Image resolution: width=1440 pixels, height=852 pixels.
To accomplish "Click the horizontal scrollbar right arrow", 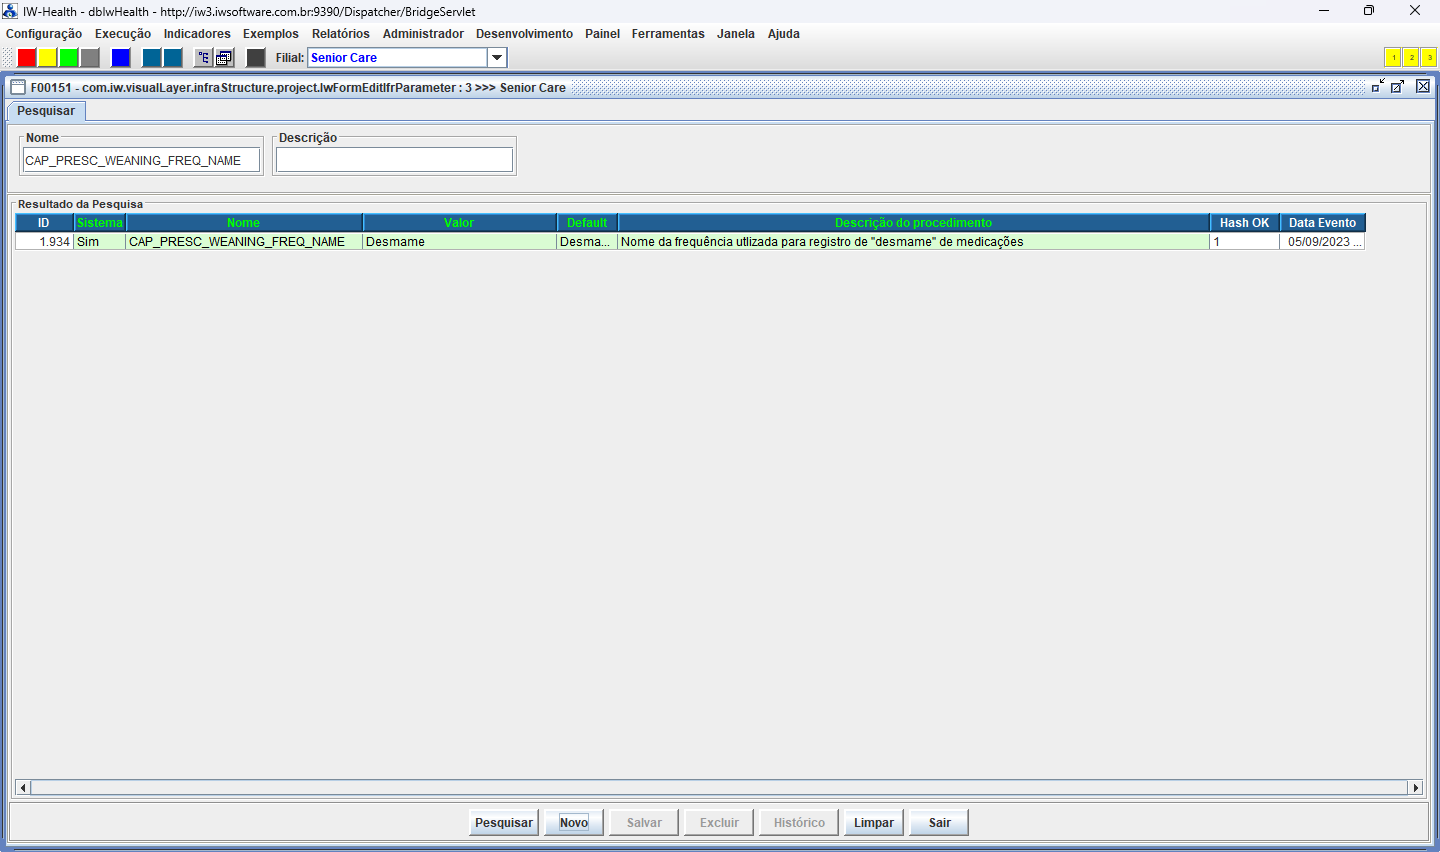I will (x=1415, y=788).
